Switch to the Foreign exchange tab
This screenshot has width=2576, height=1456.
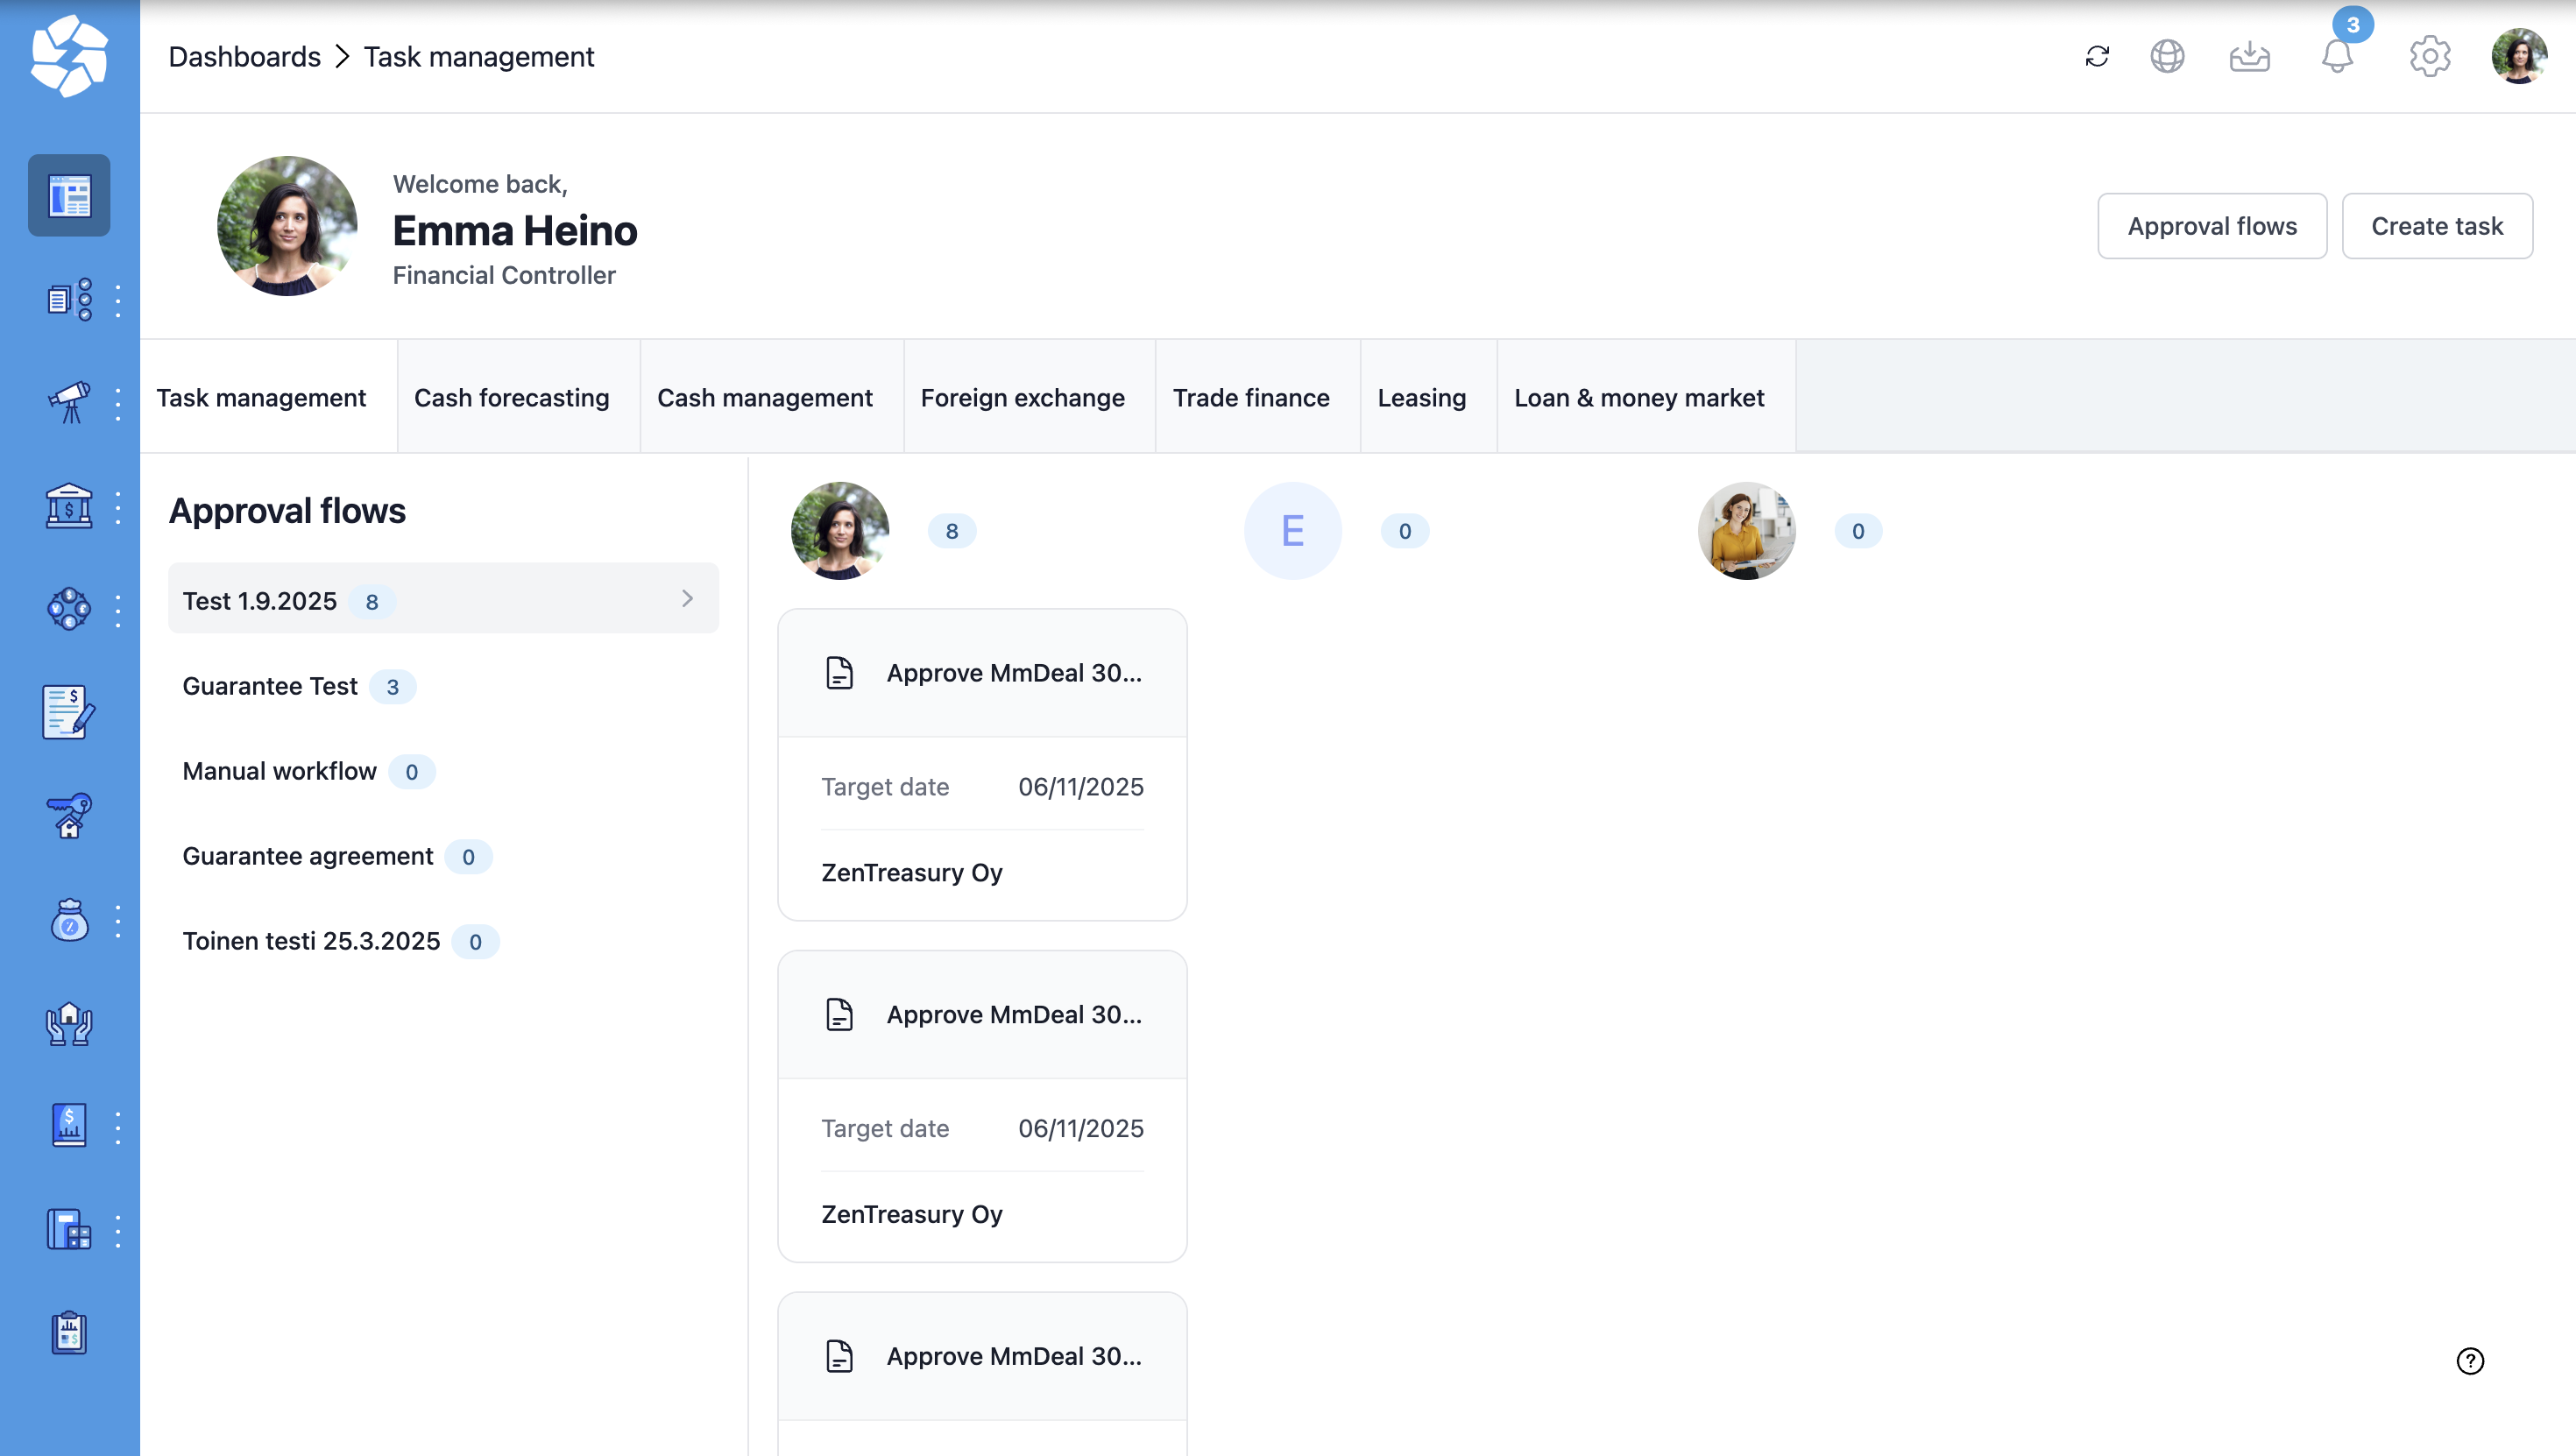(1022, 398)
